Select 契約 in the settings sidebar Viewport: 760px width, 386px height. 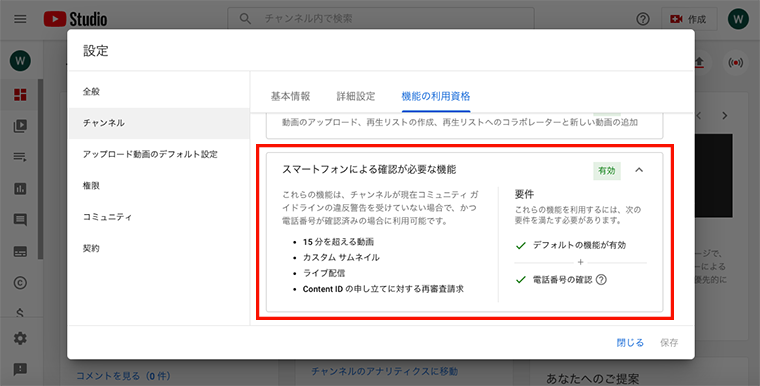point(159,248)
